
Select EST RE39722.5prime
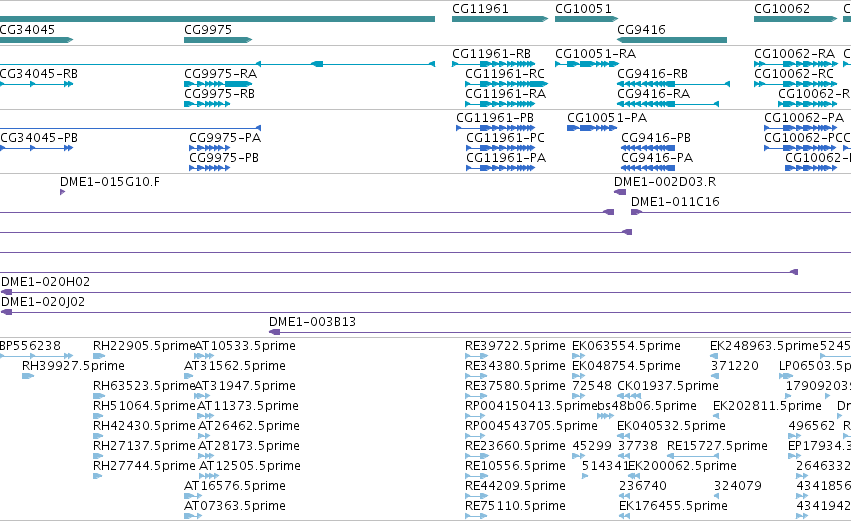516,346
